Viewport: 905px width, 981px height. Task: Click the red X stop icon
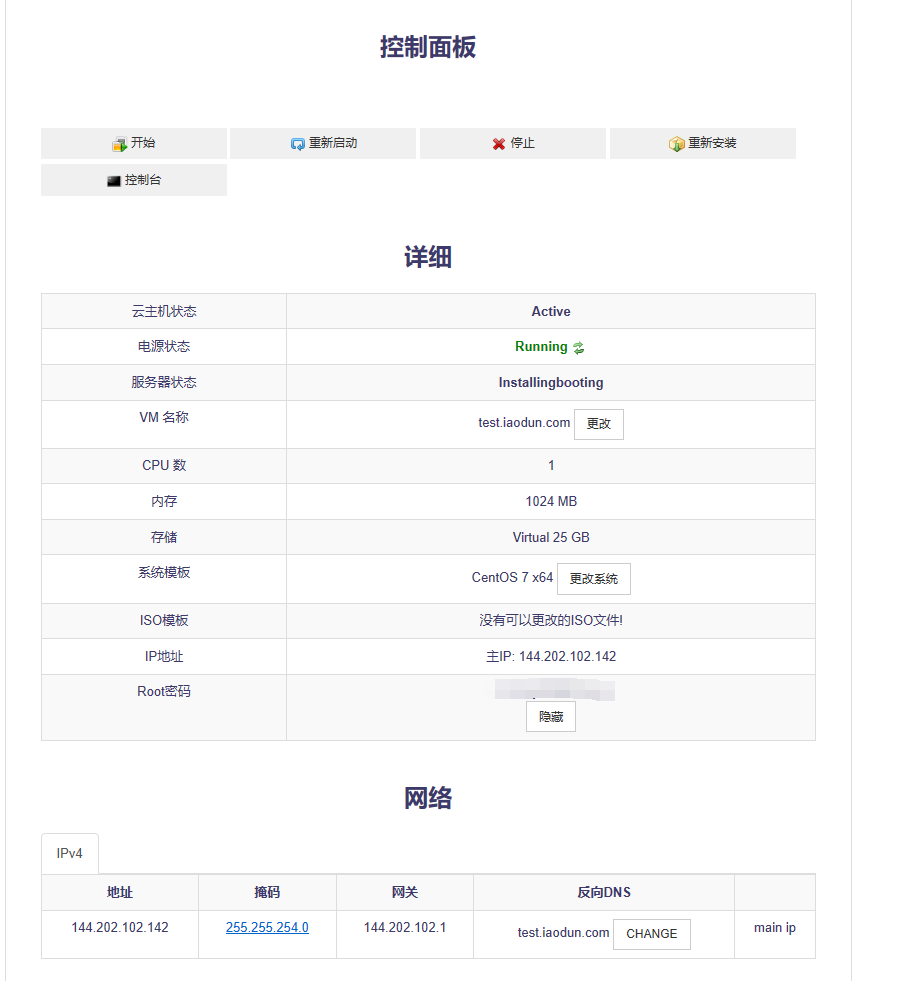click(498, 145)
